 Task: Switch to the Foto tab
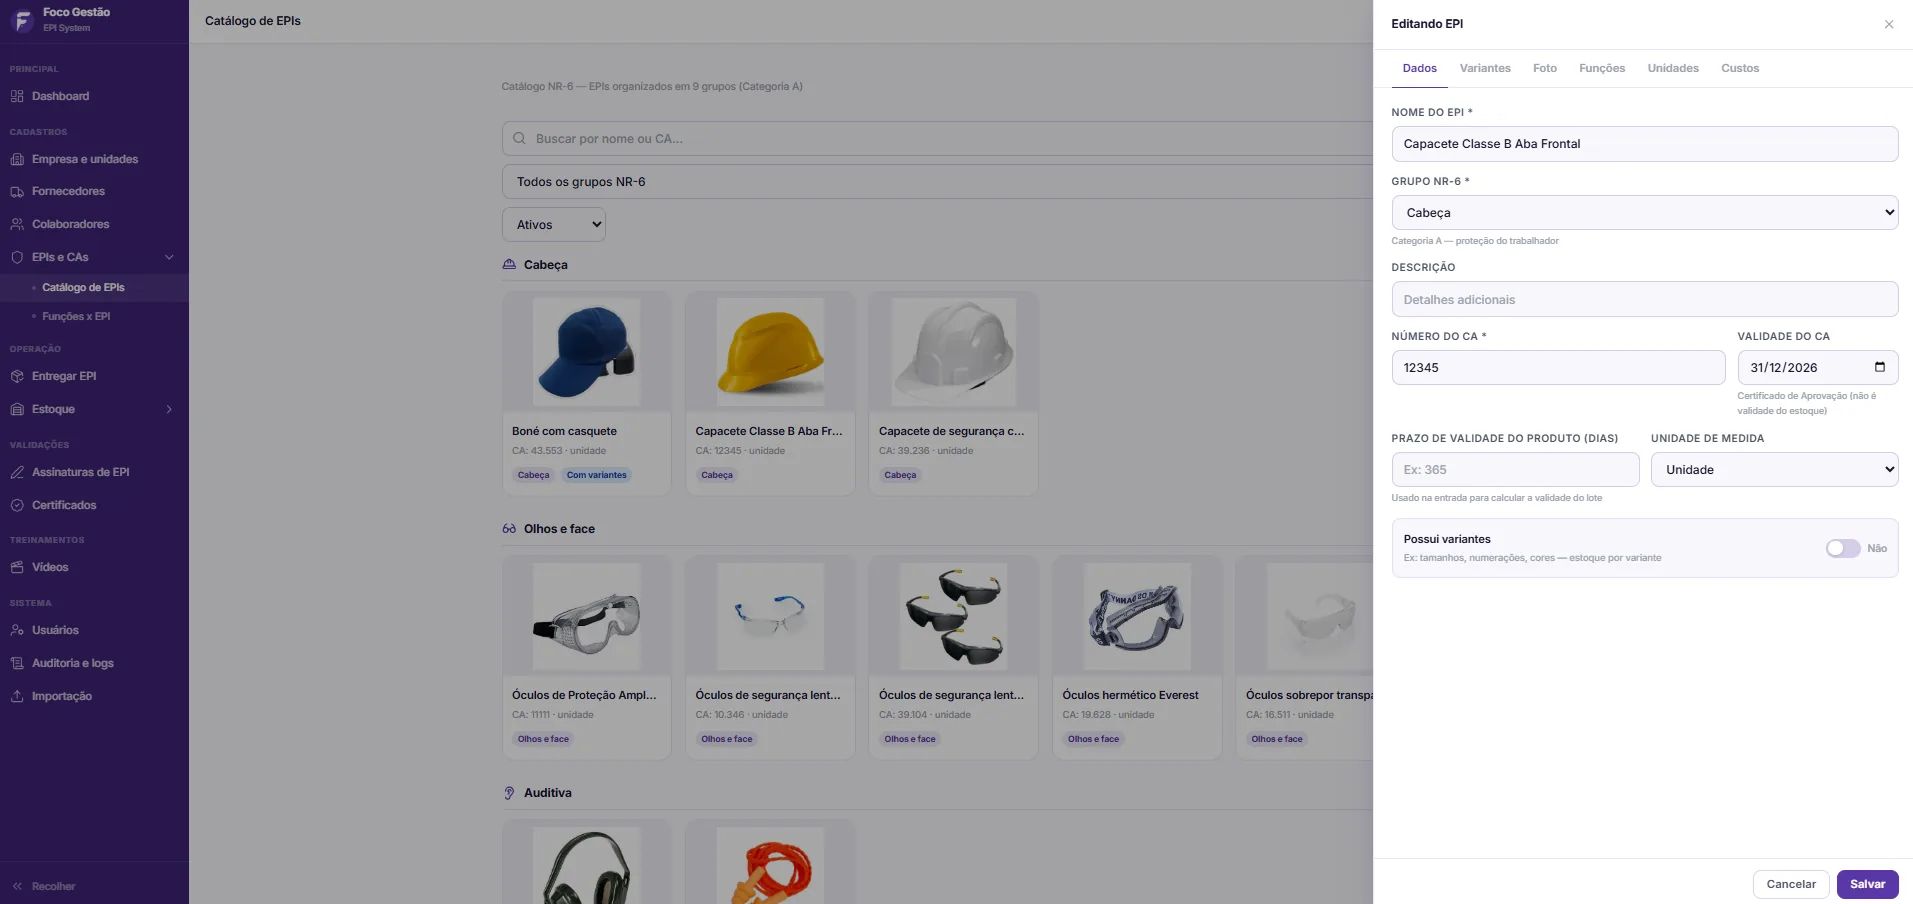click(1545, 68)
